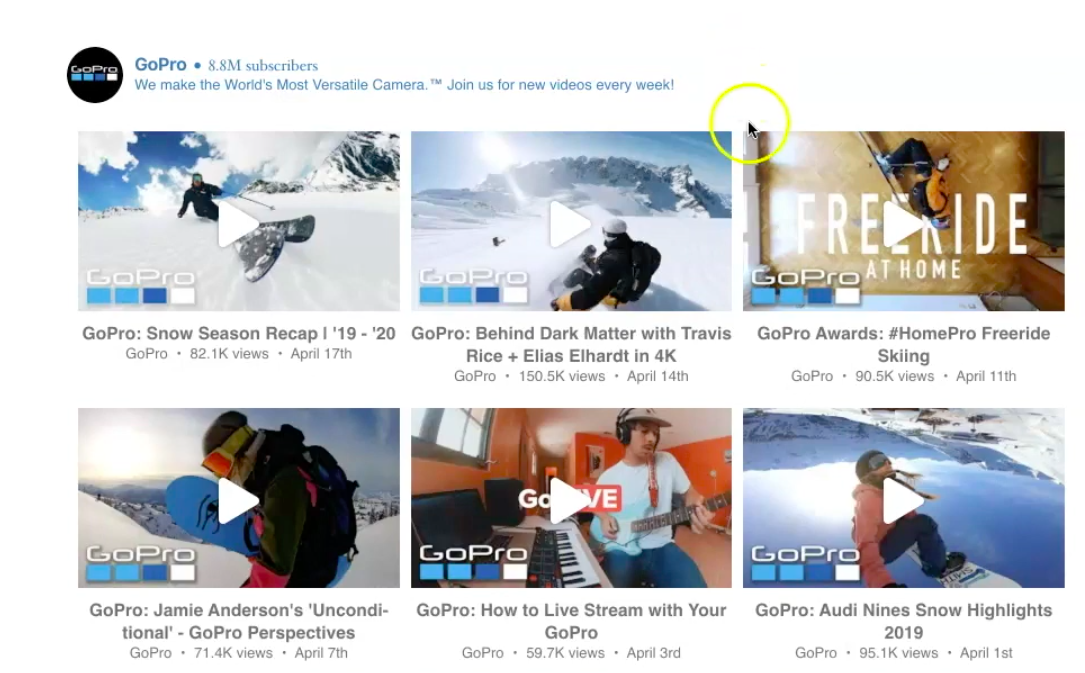The image size is (1085, 673).
Task: Click GoPro author name under Freeride Skiing video
Action: pos(812,376)
